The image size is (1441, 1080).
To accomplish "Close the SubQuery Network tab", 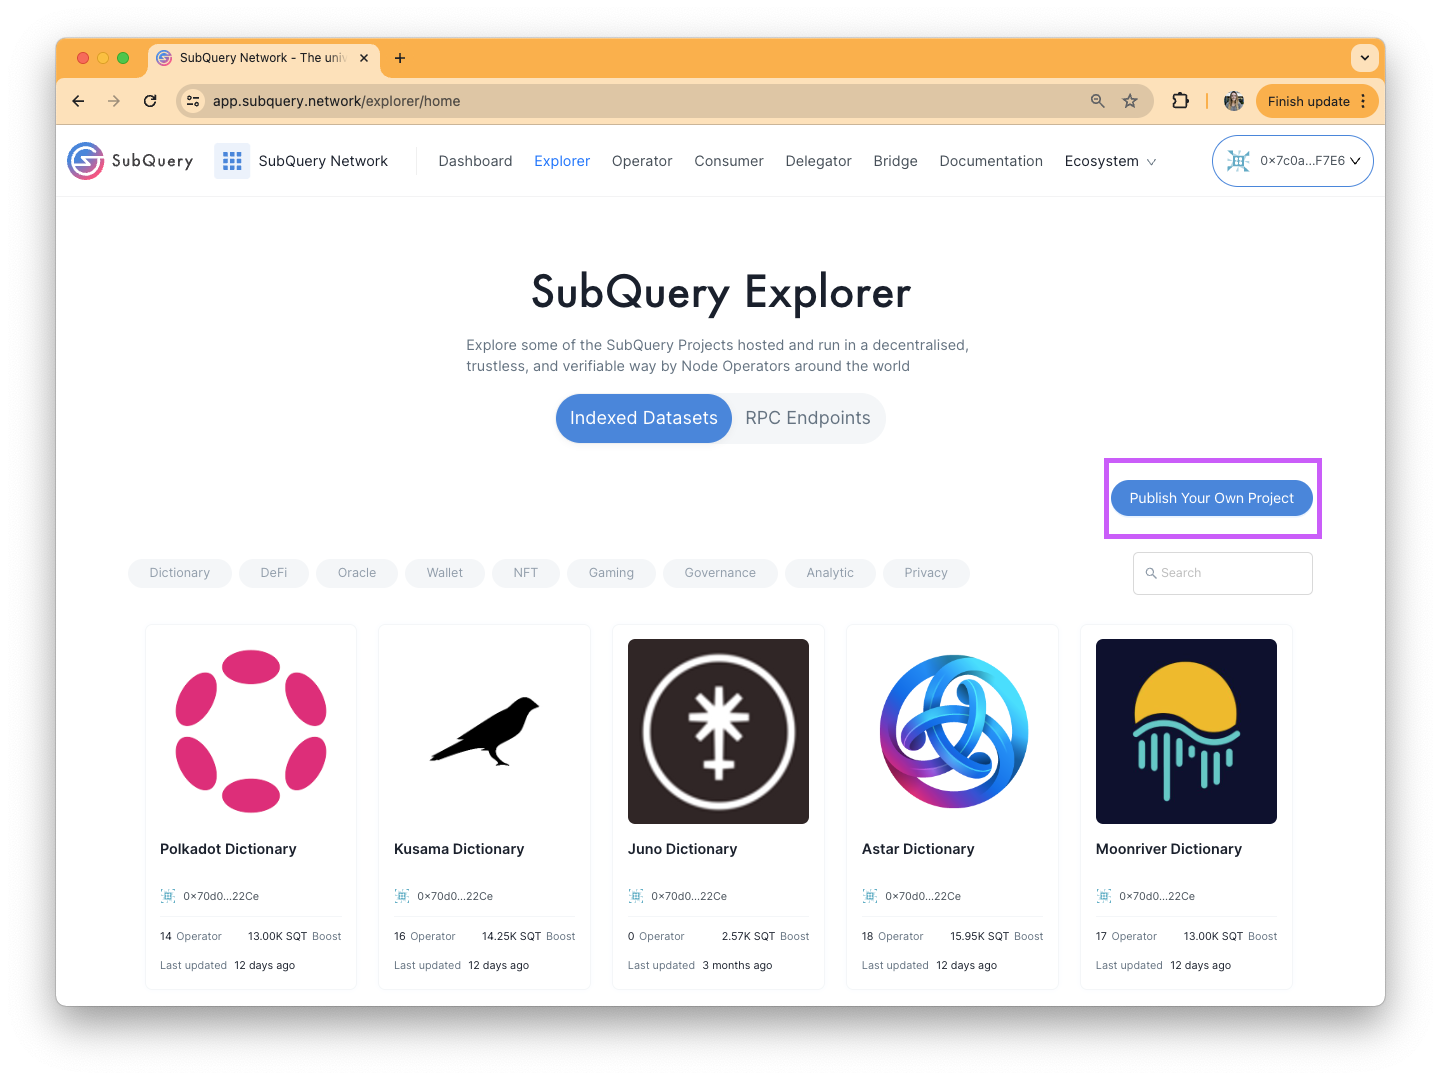I will click(364, 58).
